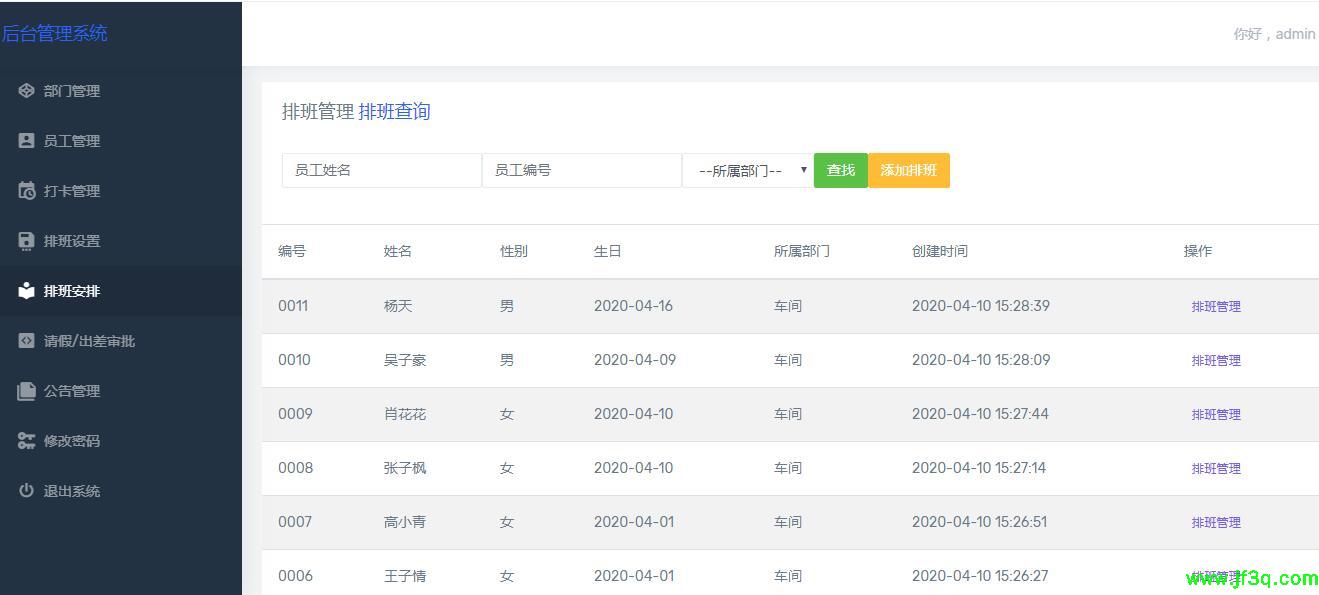This screenshot has width=1319, height=595.
Task: Switch to 排班查询 view
Action: pyautogui.click(x=394, y=111)
